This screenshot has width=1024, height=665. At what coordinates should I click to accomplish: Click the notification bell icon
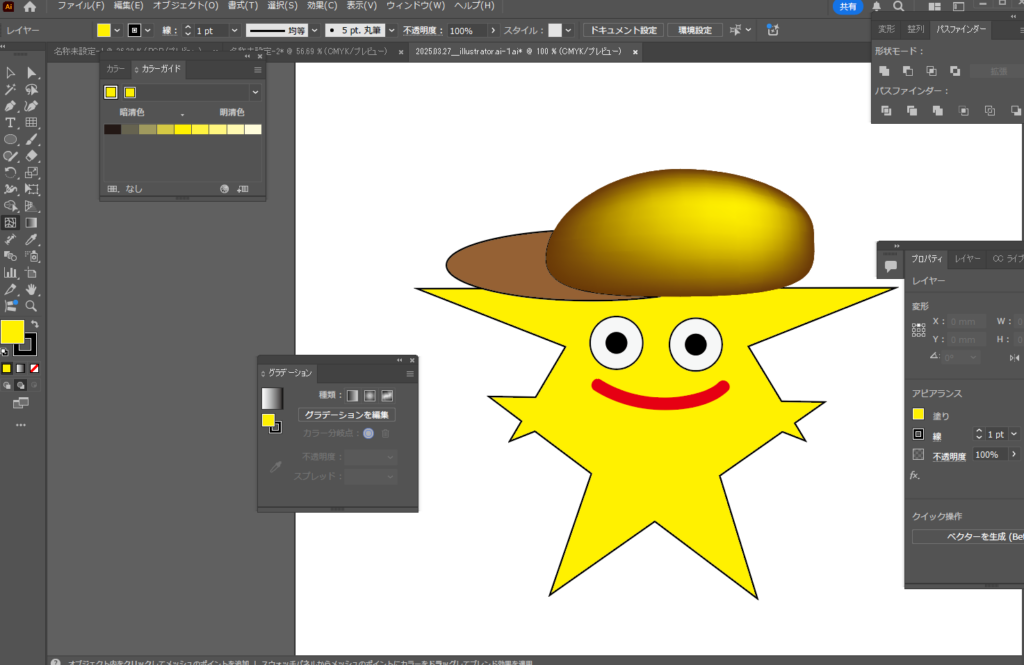(x=877, y=6)
